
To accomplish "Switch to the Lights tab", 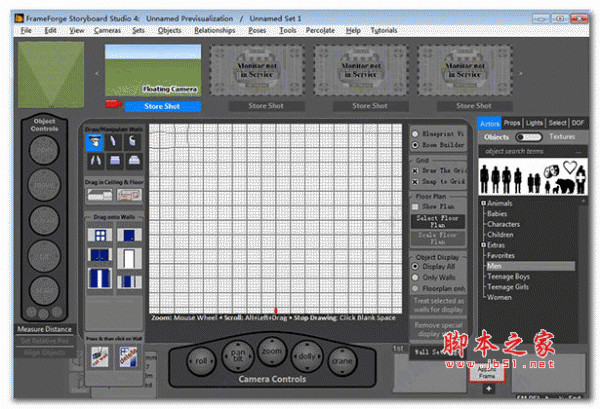I will point(534,123).
